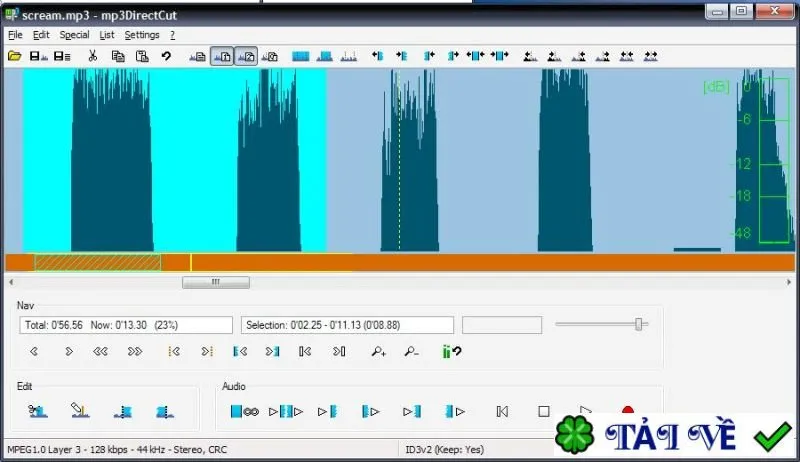Click the loop play selection icon
This screenshot has width=800, height=462.
(244, 412)
